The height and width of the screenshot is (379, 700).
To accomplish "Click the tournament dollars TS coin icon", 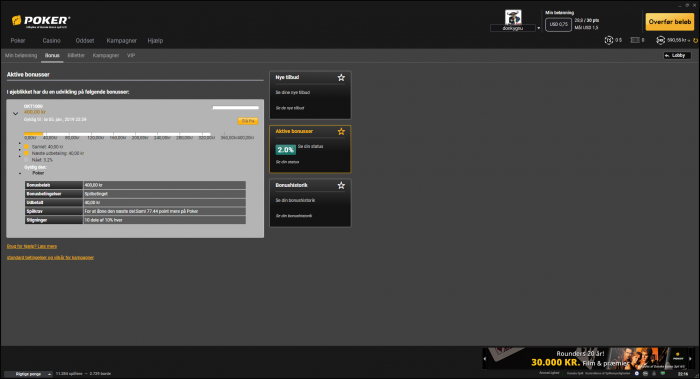I will pos(608,40).
